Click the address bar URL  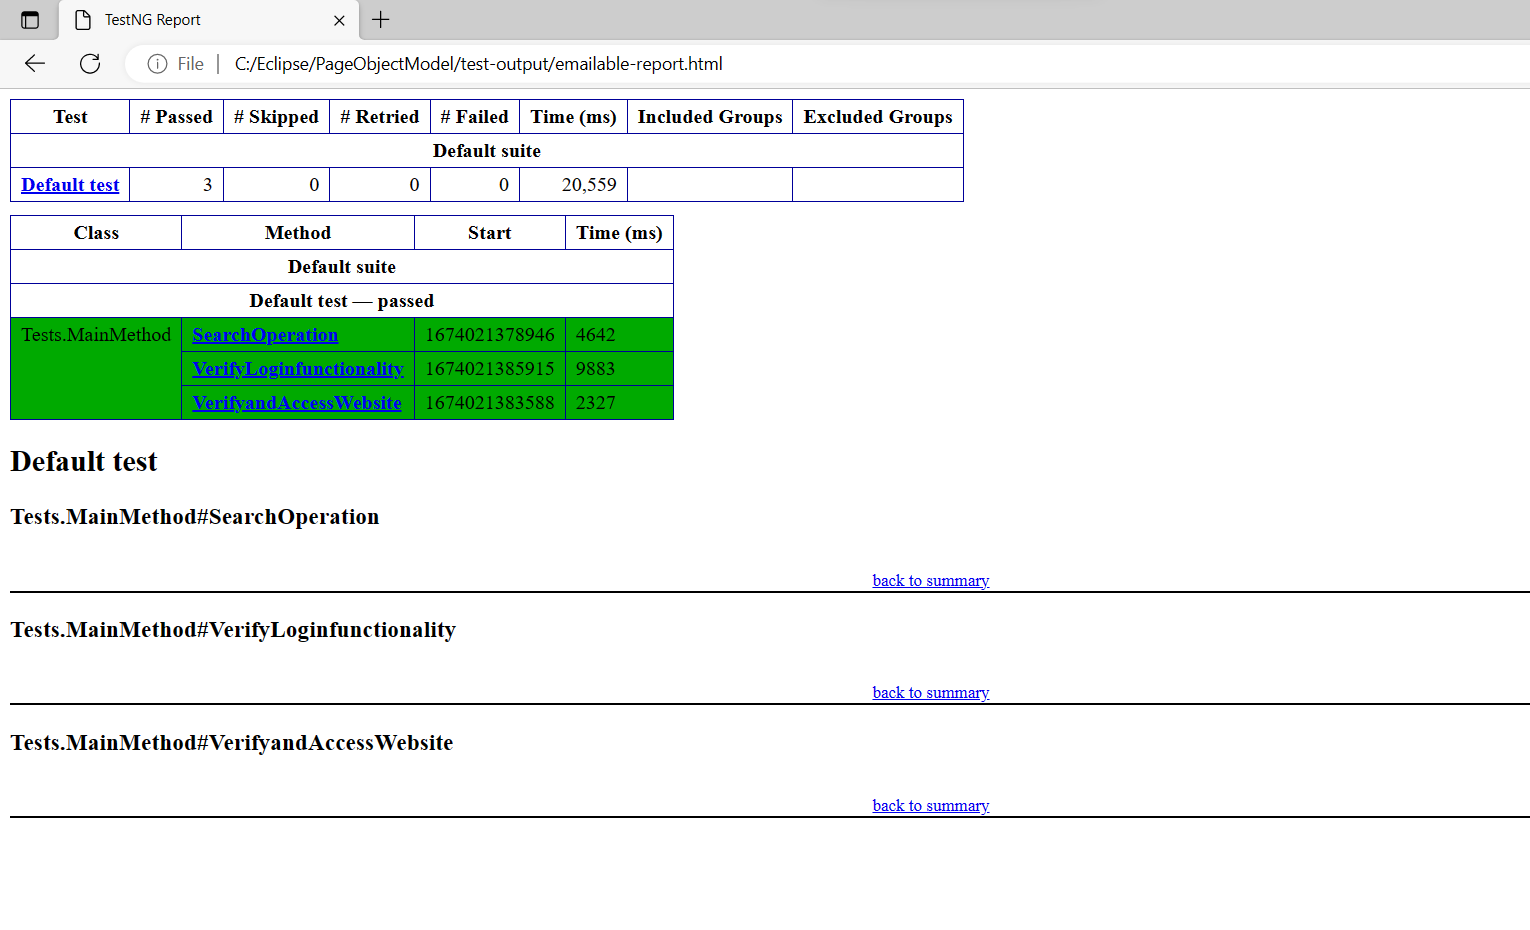478,64
